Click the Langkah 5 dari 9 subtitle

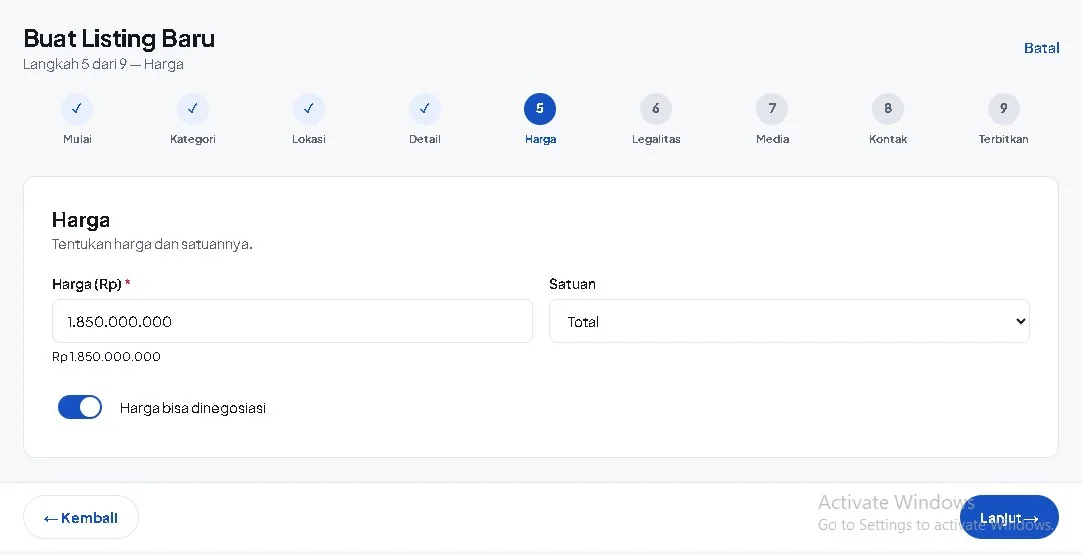[x=104, y=64]
